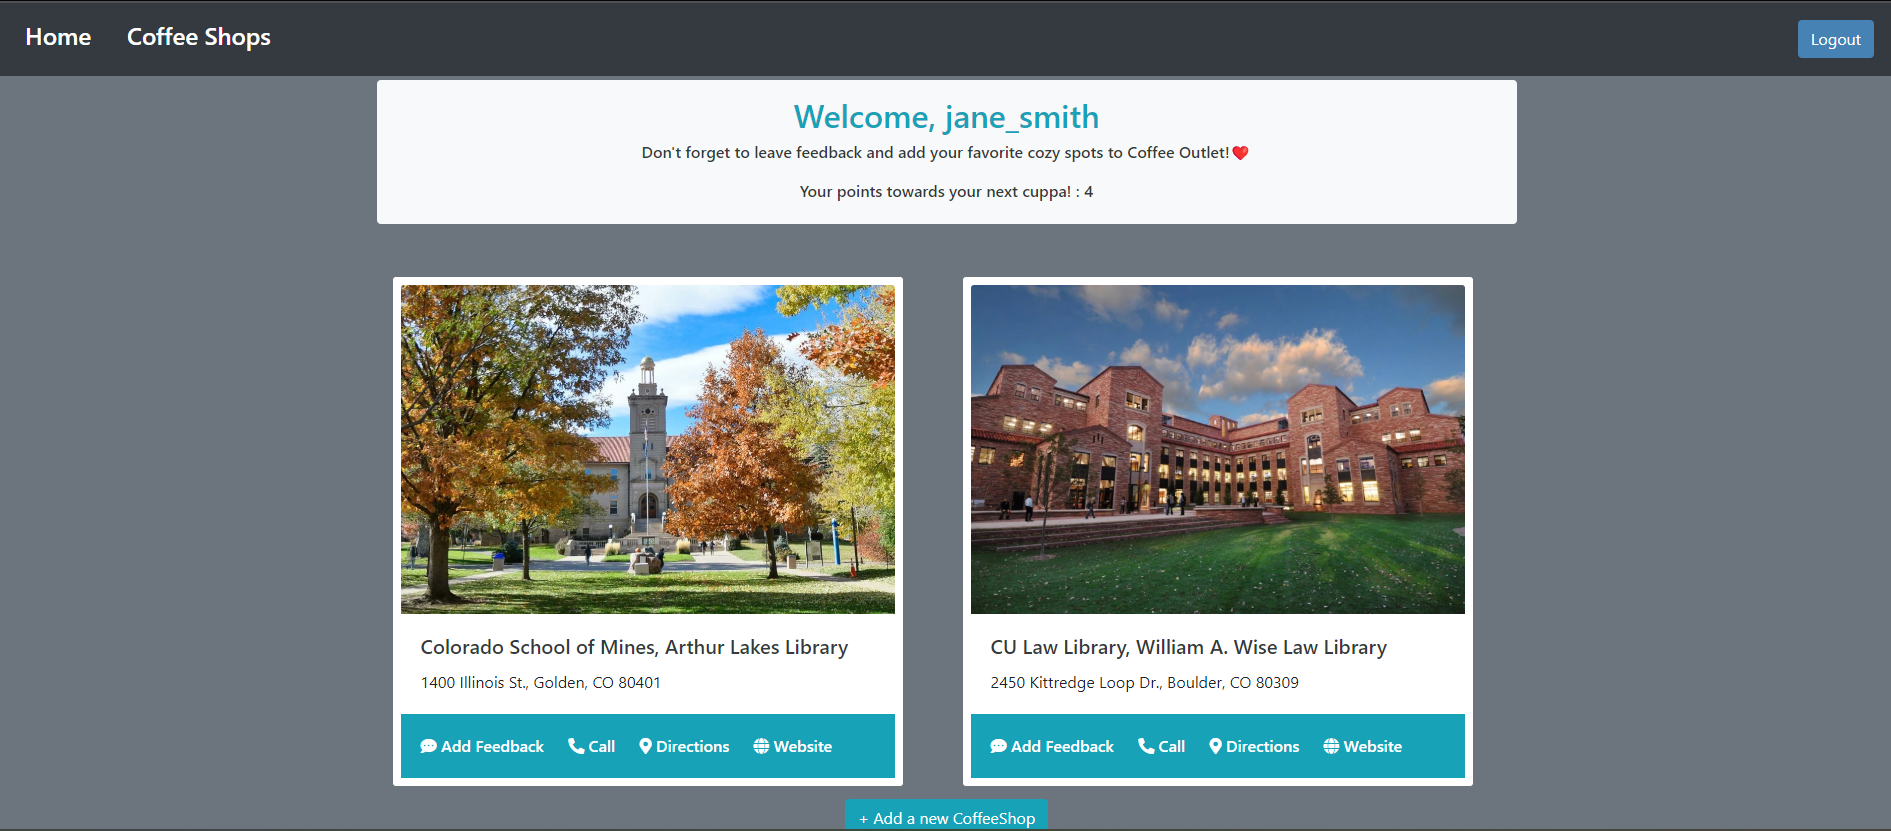Click the map pin icon on Arthur Lakes Library card
1891x831 pixels.
(645, 746)
